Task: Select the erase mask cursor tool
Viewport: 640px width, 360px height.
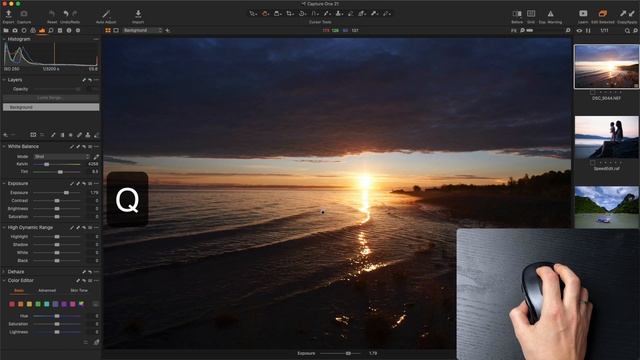Action: 350,13
